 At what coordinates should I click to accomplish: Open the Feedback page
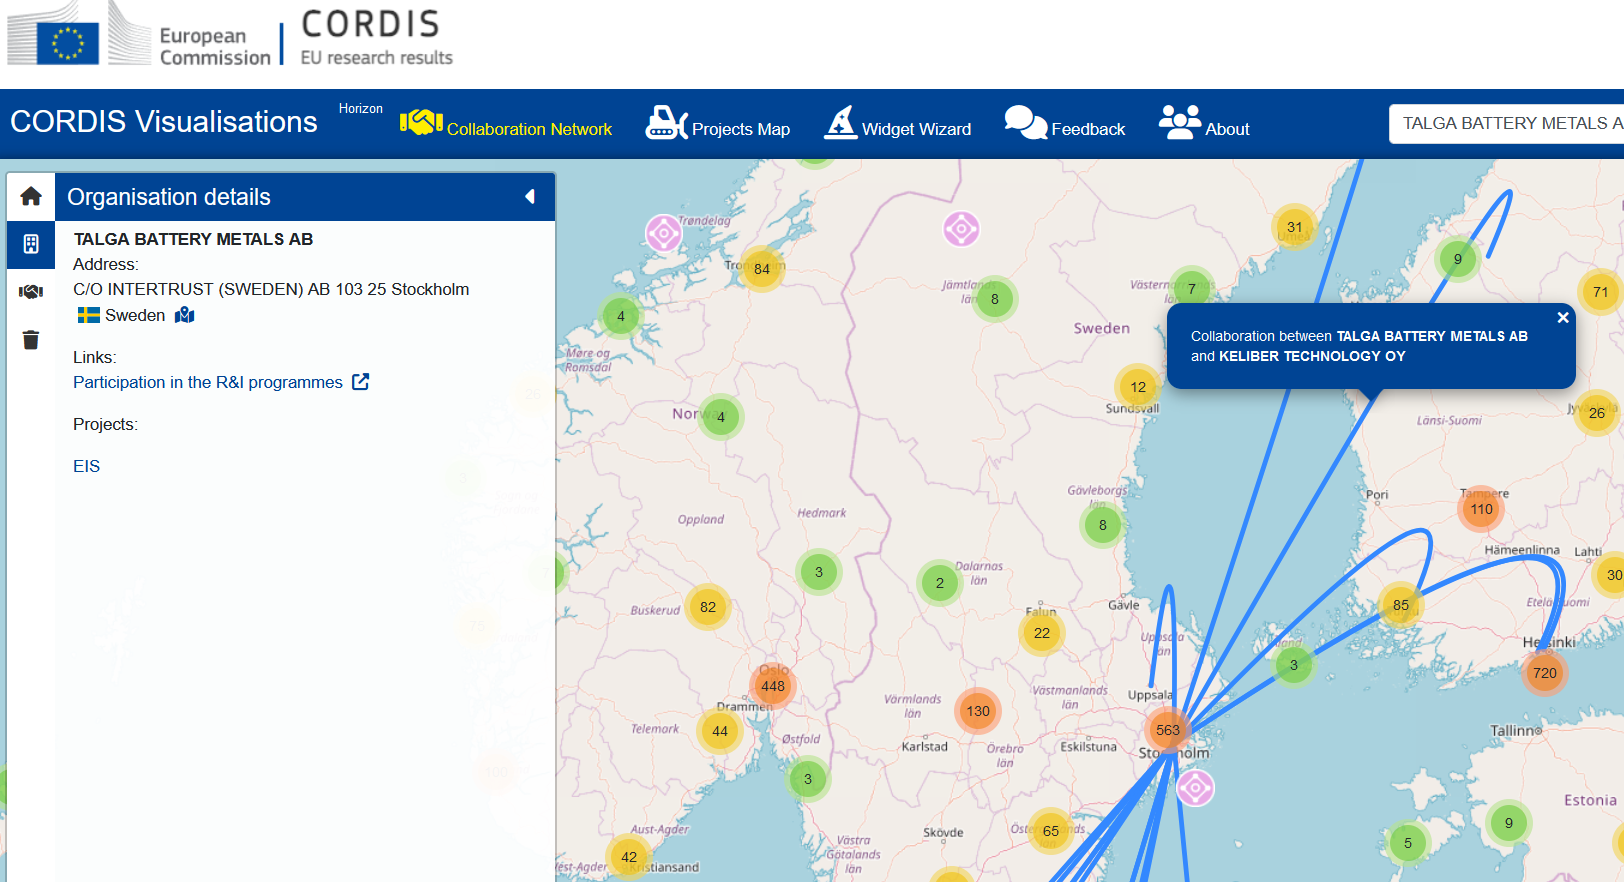pos(1065,125)
